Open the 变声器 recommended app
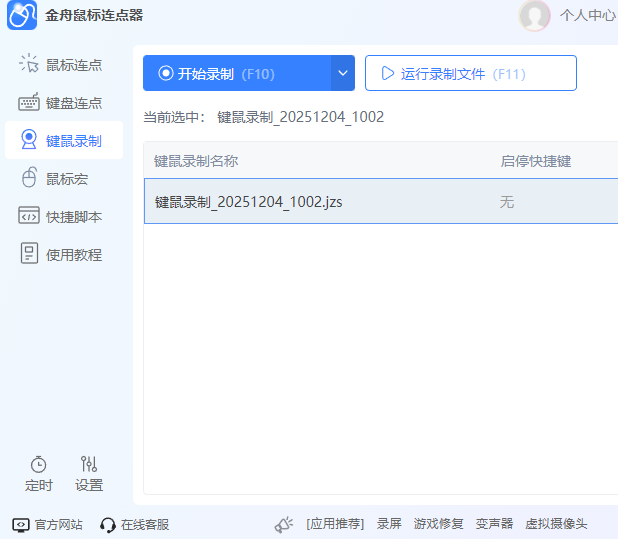 tap(494, 524)
